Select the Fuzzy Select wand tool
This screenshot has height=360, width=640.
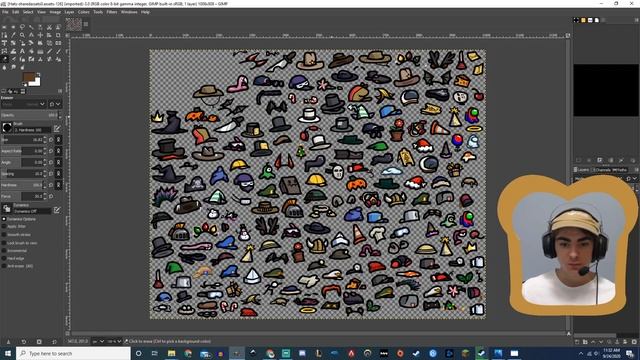(x=31, y=27)
